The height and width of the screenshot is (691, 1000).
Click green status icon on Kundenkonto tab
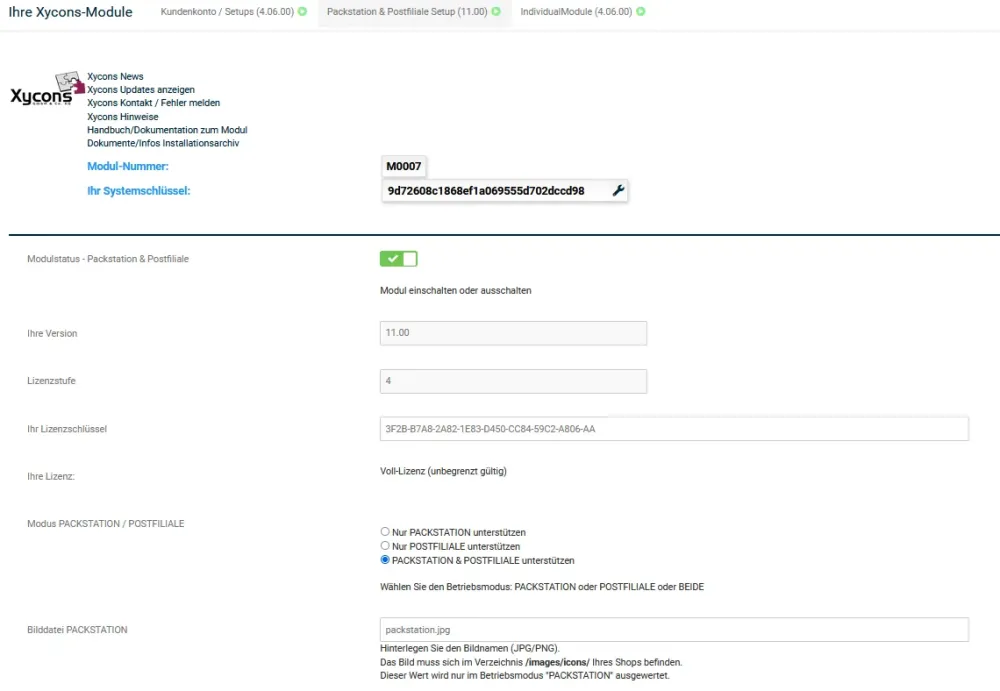302,11
